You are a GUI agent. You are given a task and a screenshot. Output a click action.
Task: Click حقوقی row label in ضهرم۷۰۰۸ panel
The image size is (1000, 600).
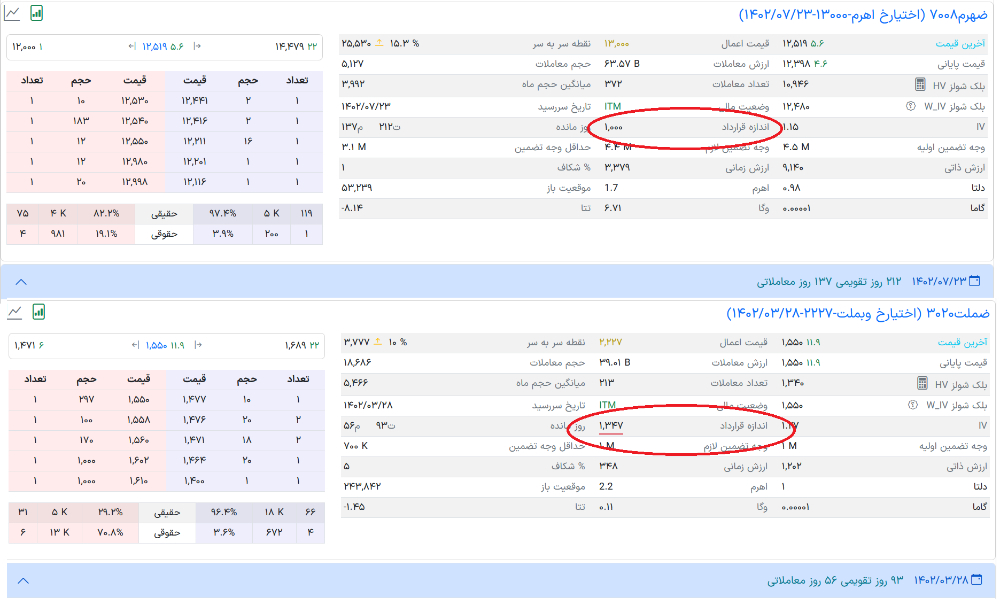[165, 234]
